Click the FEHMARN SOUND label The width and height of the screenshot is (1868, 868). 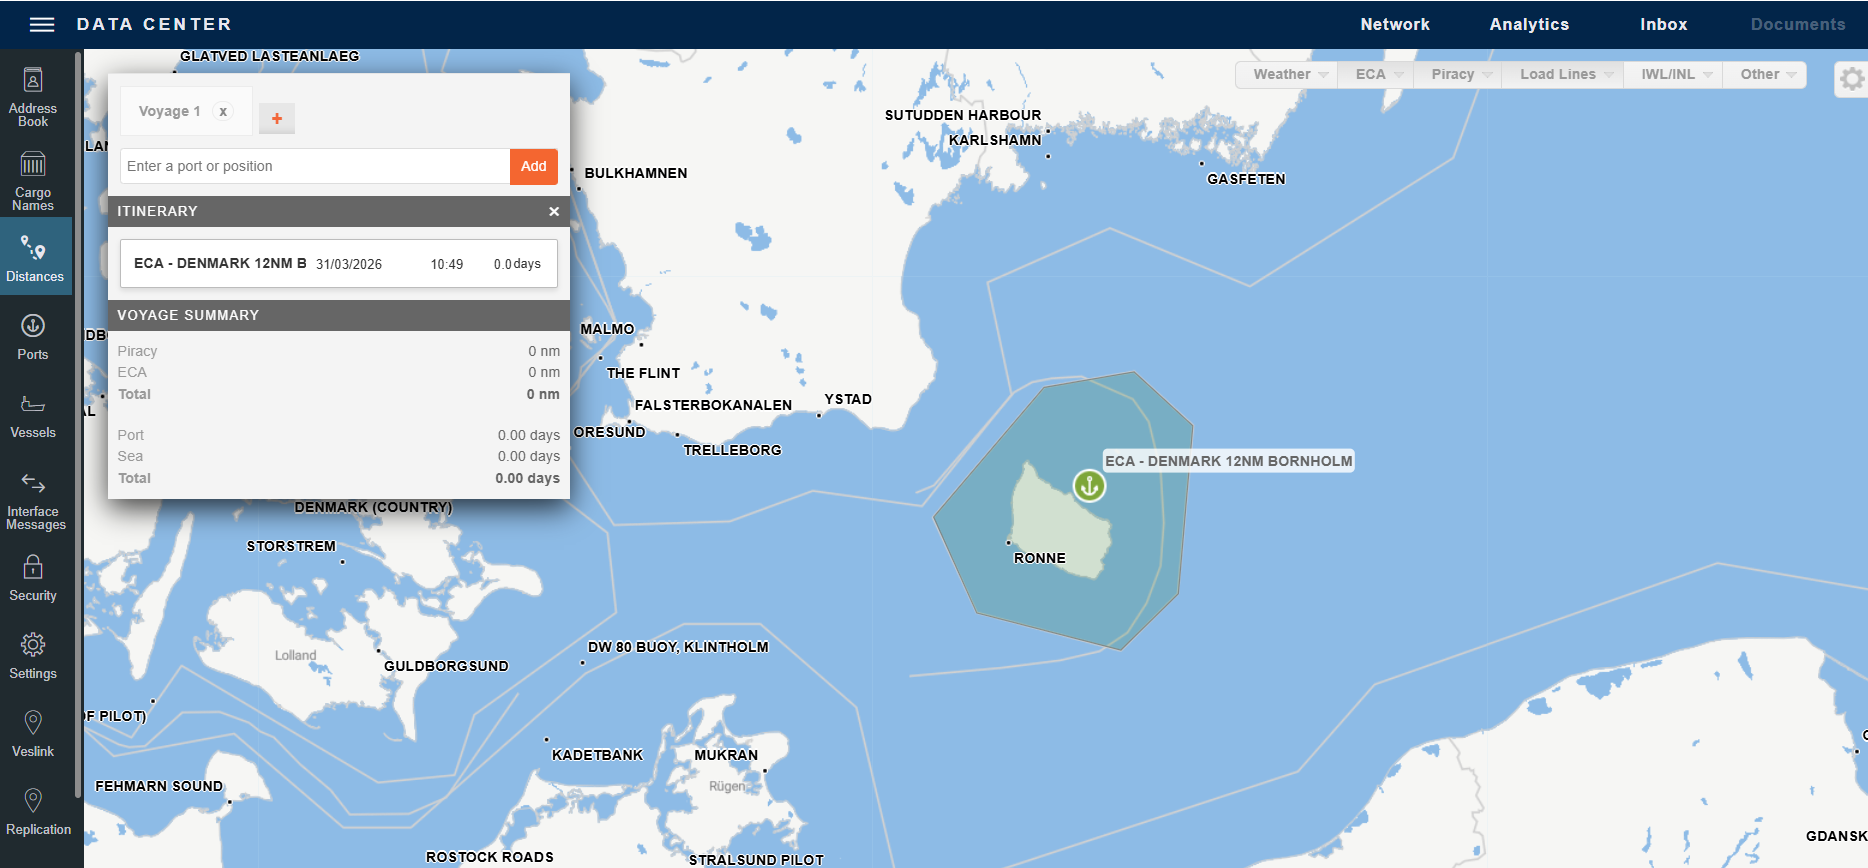click(x=159, y=786)
